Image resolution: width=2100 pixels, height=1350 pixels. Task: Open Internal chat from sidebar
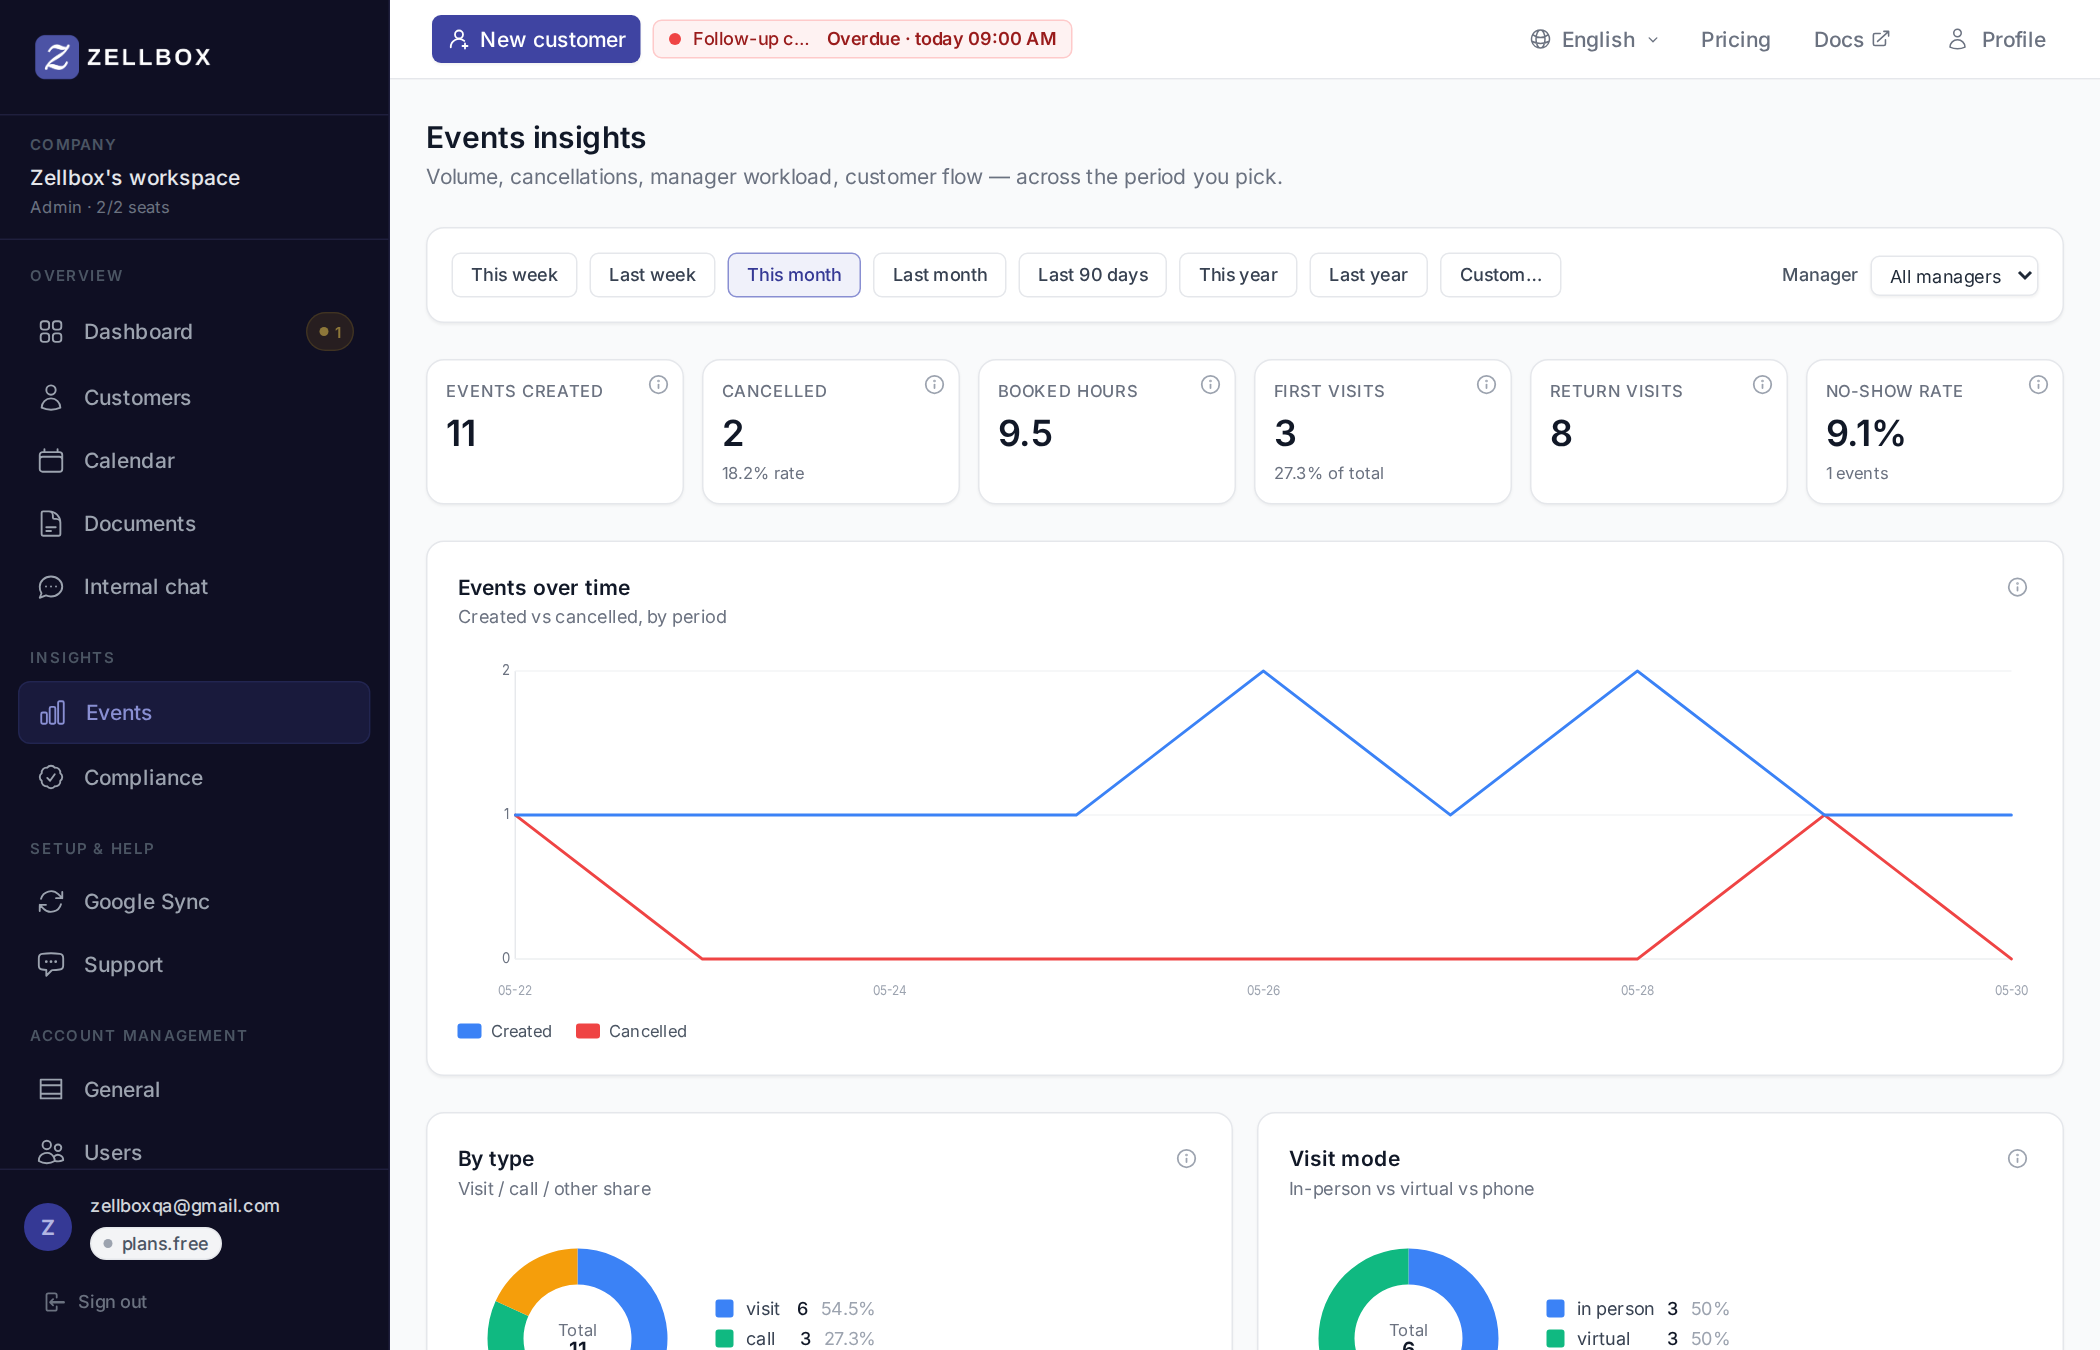tap(194, 587)
